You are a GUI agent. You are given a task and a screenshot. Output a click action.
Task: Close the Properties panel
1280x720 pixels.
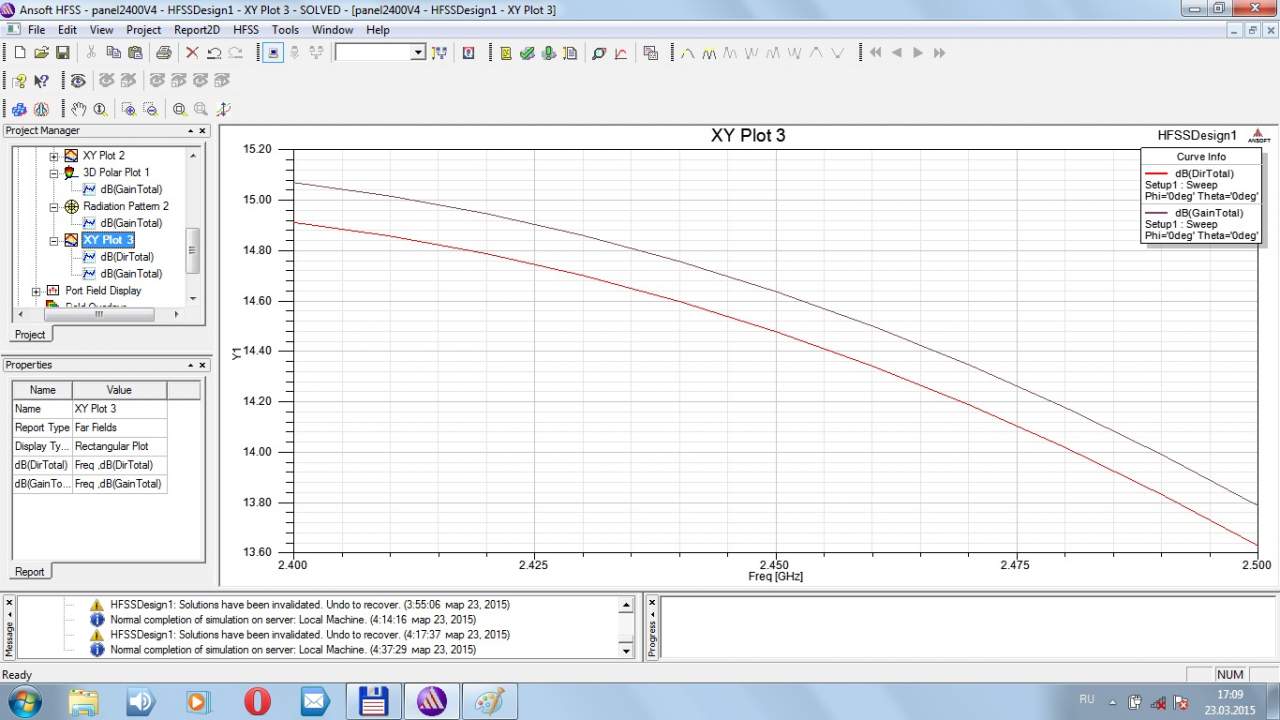(202, 365)
